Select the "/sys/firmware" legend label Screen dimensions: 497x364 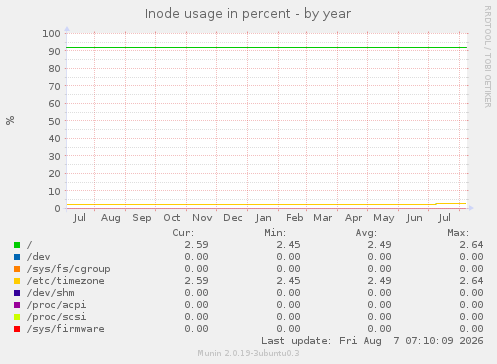click(66, 329)
